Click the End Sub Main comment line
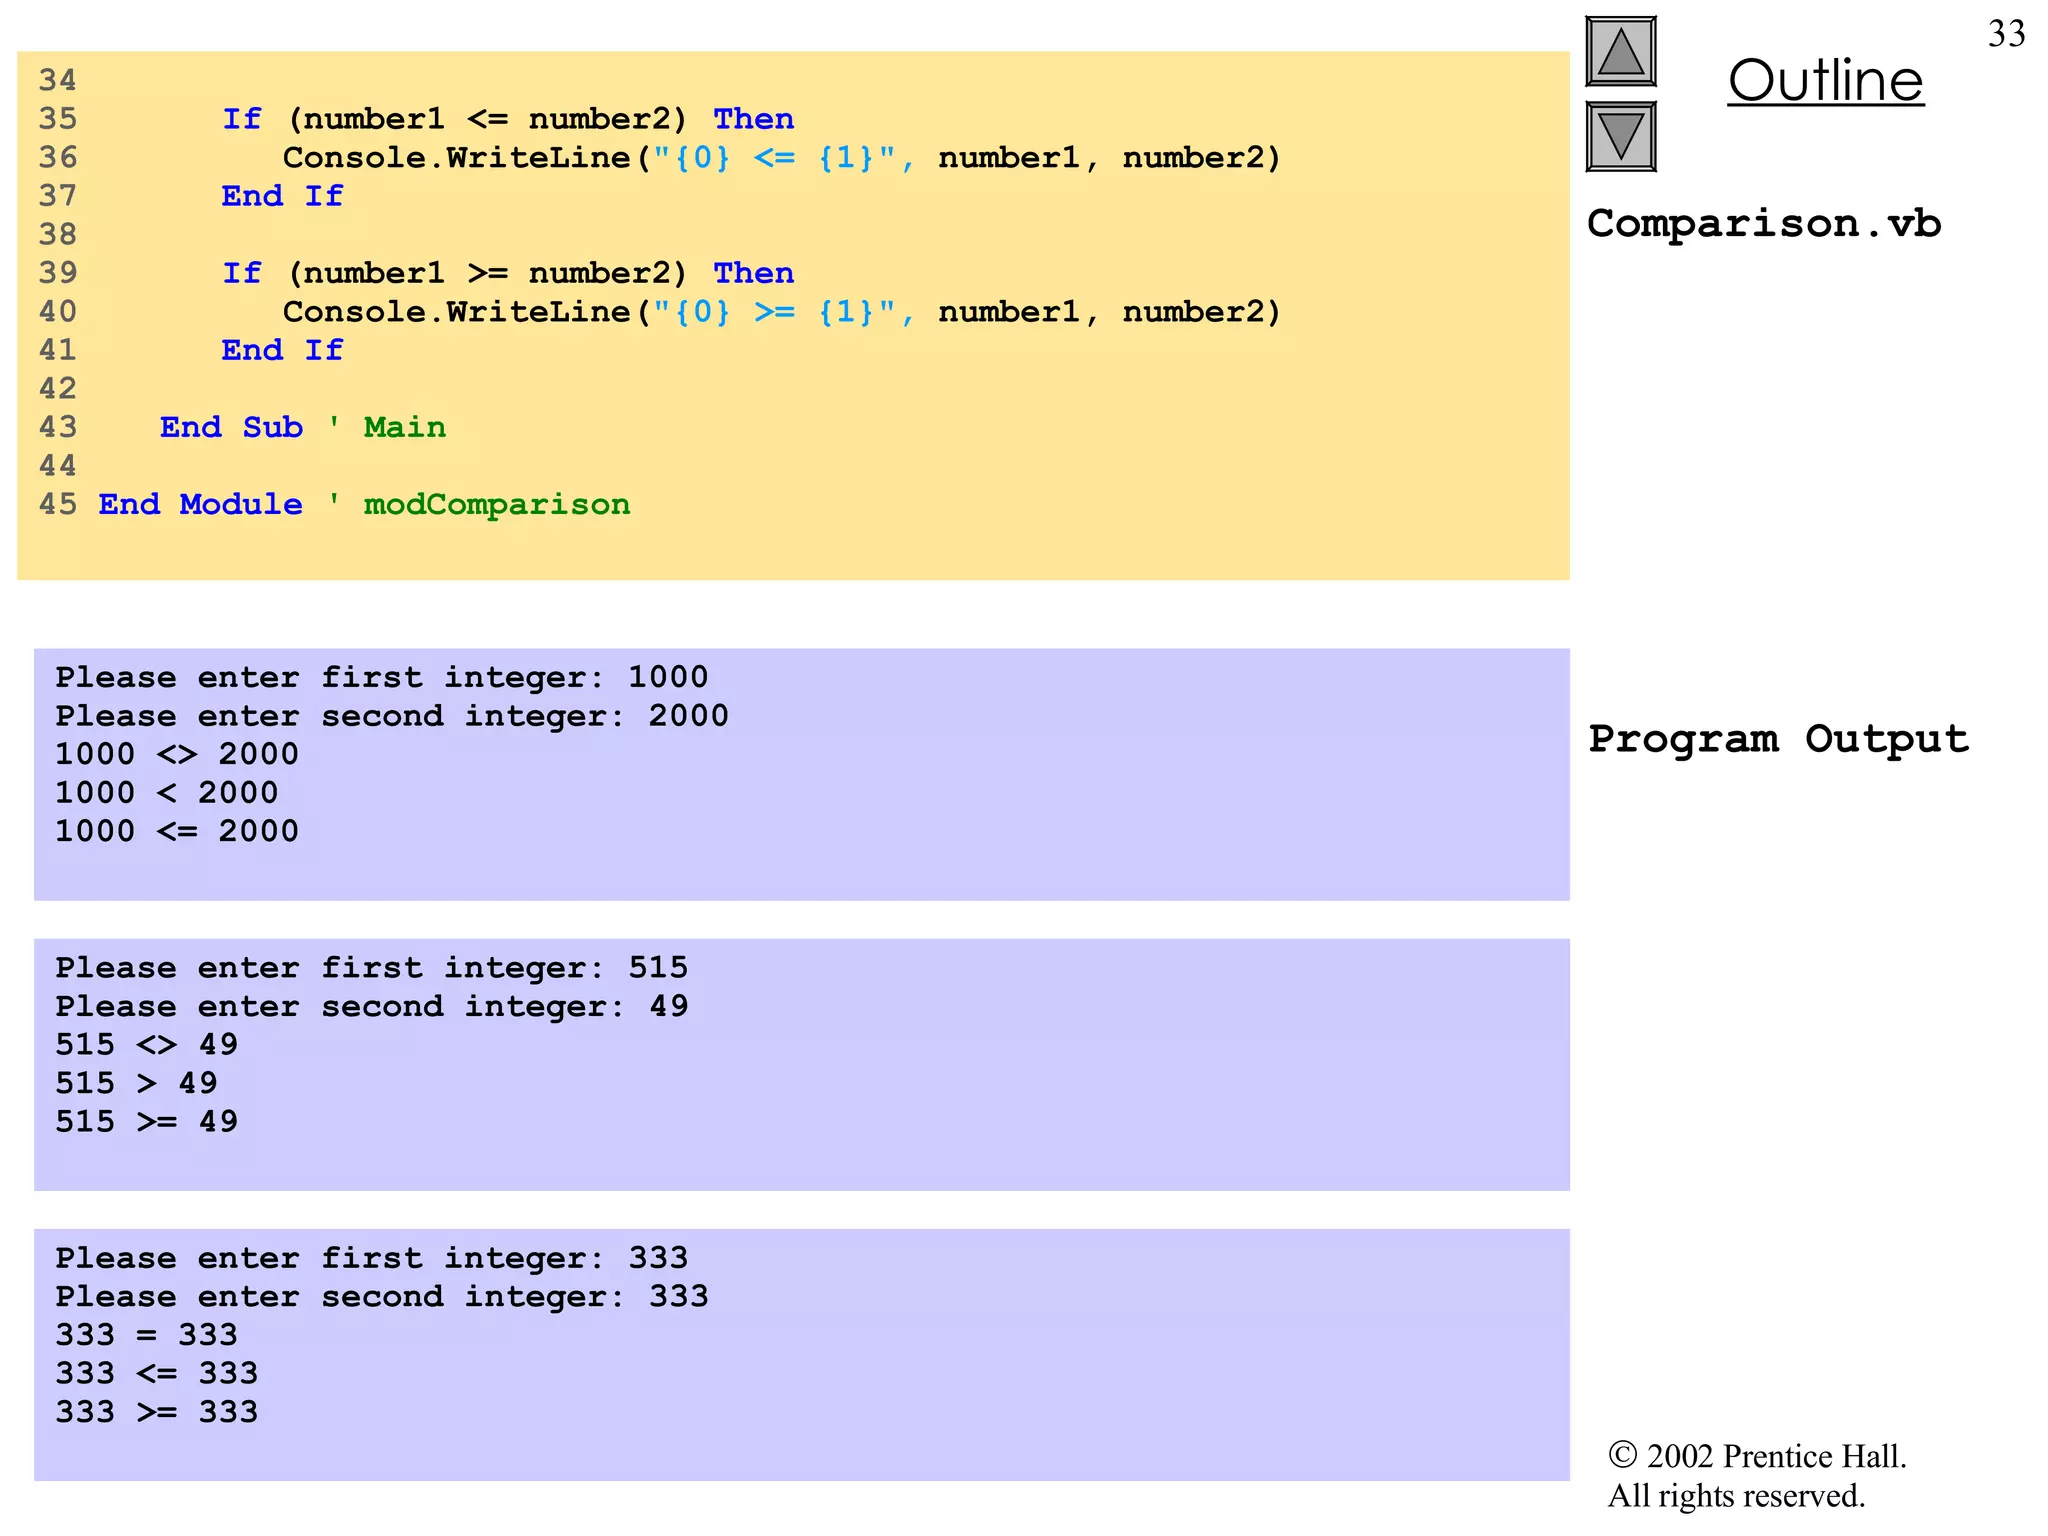The image size is (2048, 1536). coord(302,427)
